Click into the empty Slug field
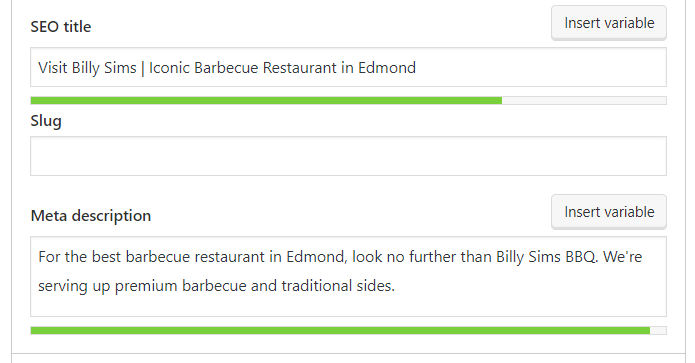This screenshot has height=363, width=695. (x=348, y=156)
